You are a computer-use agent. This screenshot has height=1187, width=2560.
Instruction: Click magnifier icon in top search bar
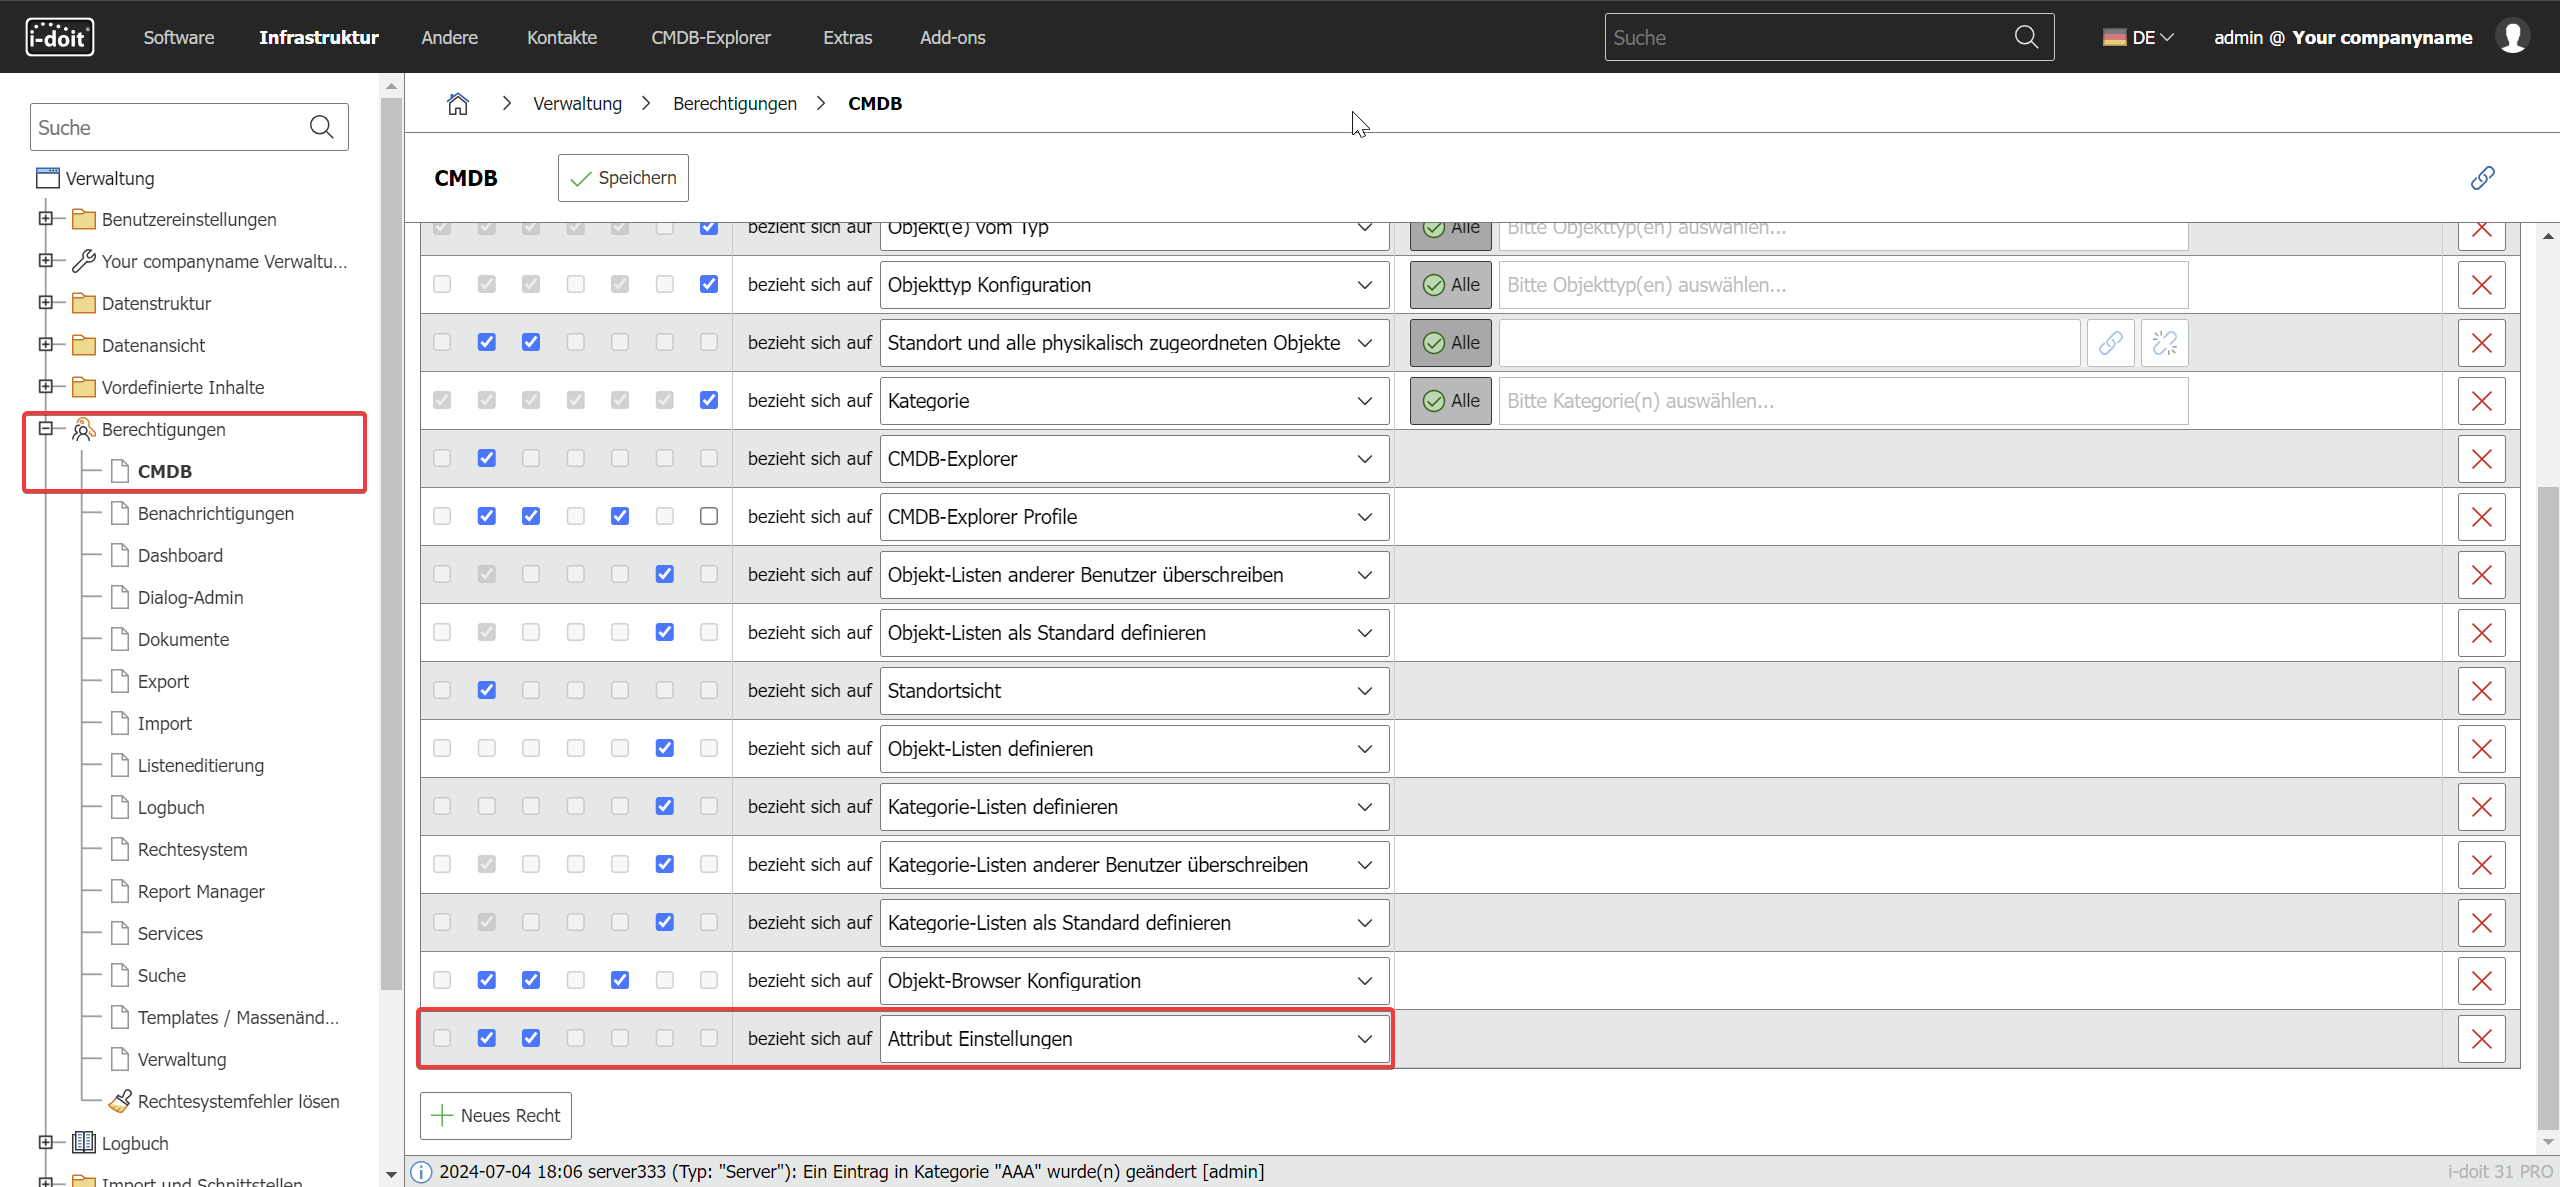pos(2026,37)
